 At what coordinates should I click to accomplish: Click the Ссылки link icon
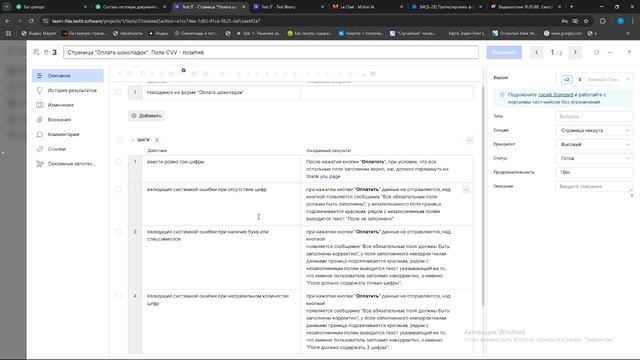coord(40,149)
